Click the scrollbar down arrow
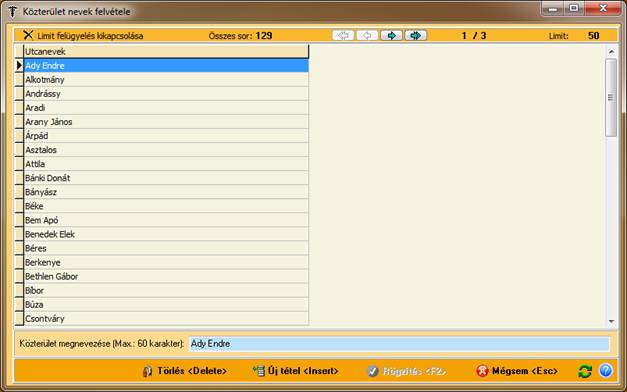 (x=611, y=321)
